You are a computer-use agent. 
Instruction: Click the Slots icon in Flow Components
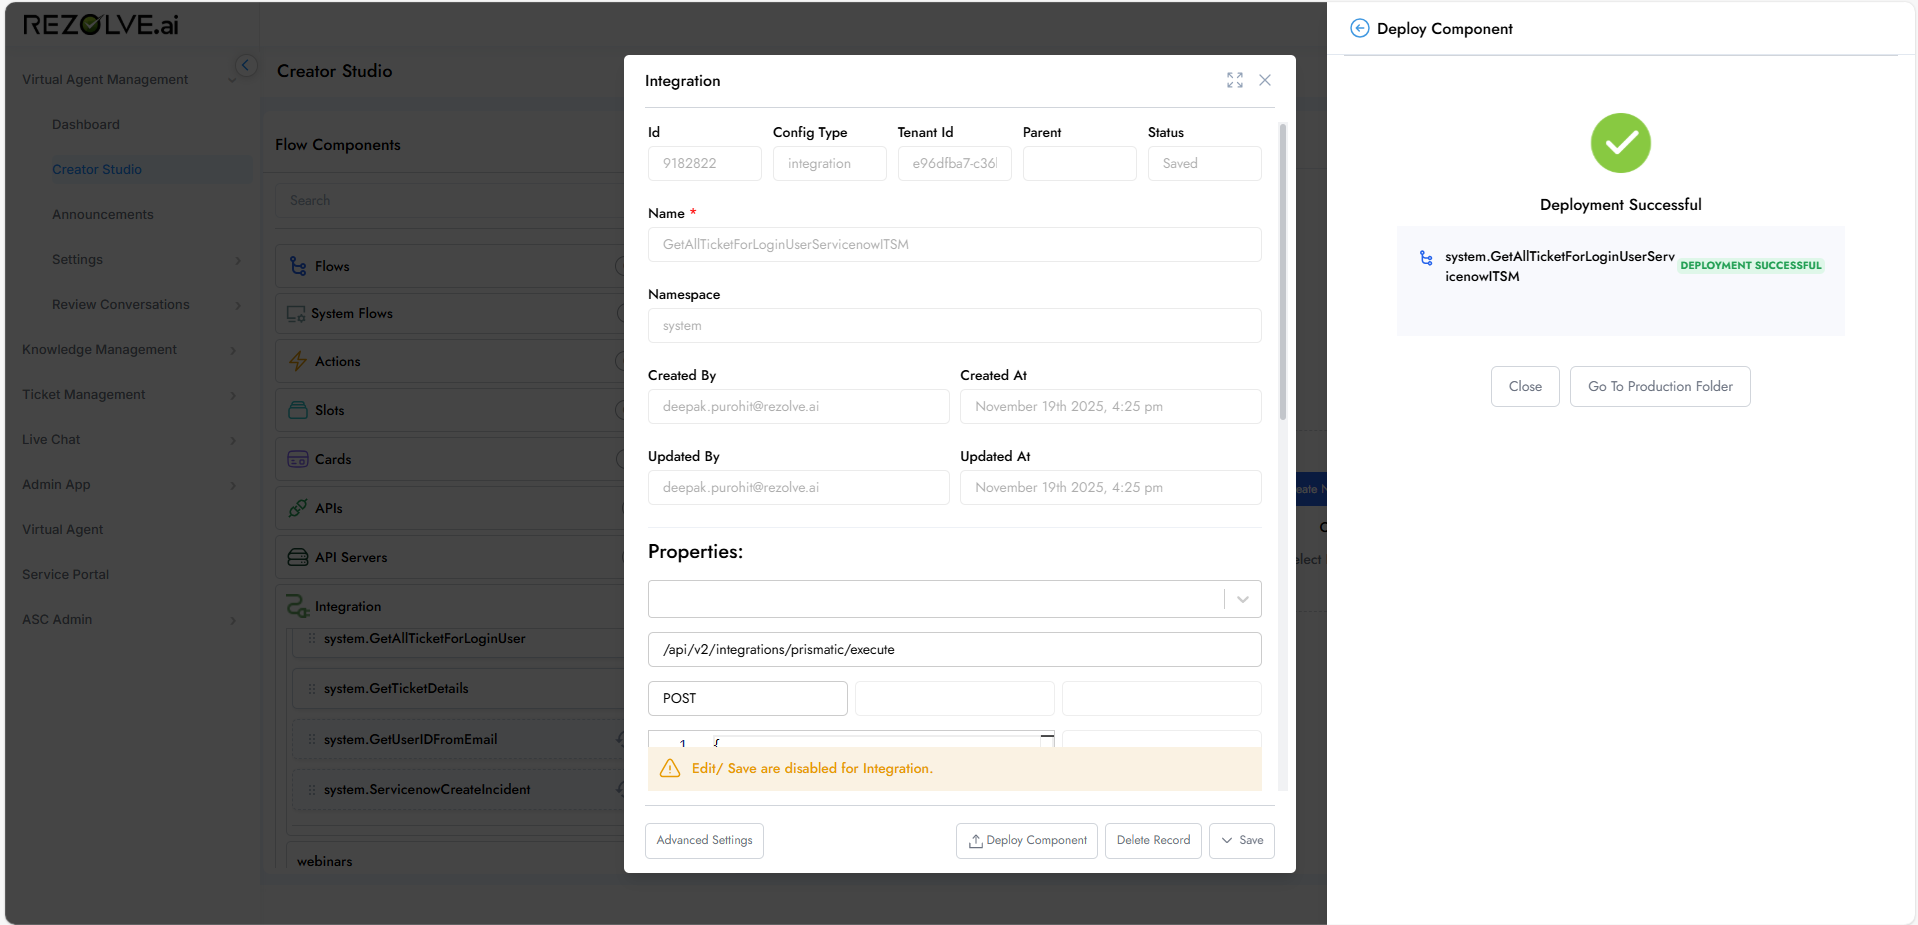(298, 410)
